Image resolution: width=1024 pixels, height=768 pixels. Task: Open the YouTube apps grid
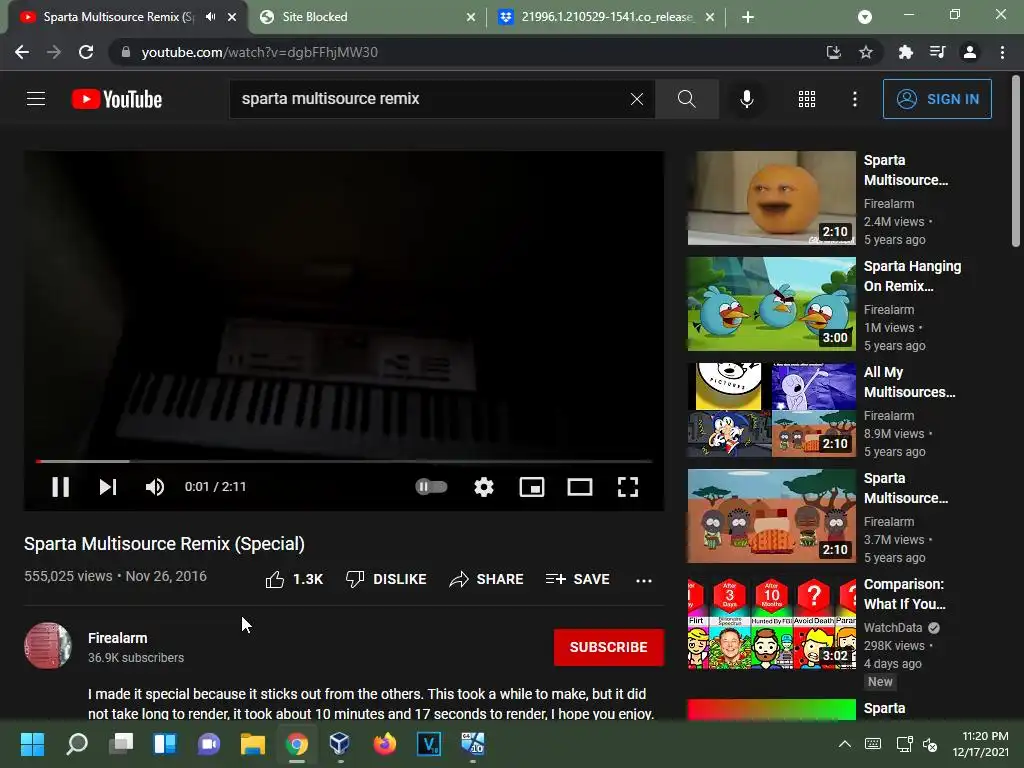click(807, 99)
